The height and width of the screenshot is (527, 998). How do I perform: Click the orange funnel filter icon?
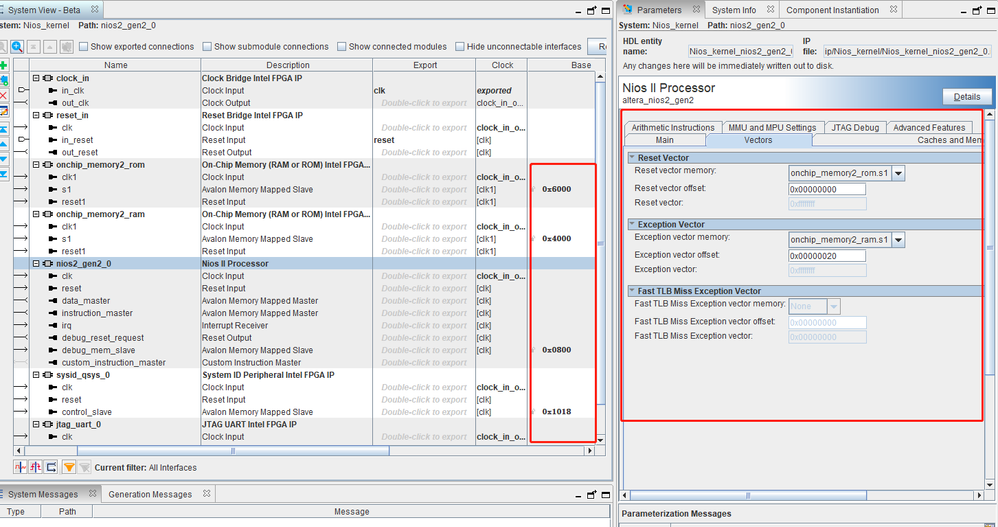(69, 467)
